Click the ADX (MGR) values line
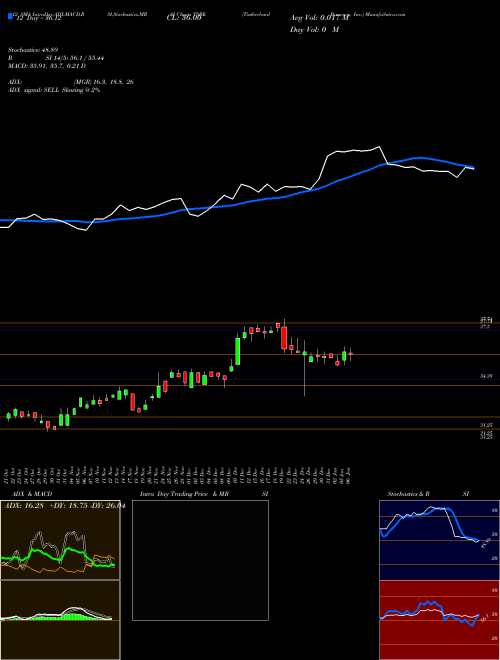The image size is (500, 660). point(71,82)
